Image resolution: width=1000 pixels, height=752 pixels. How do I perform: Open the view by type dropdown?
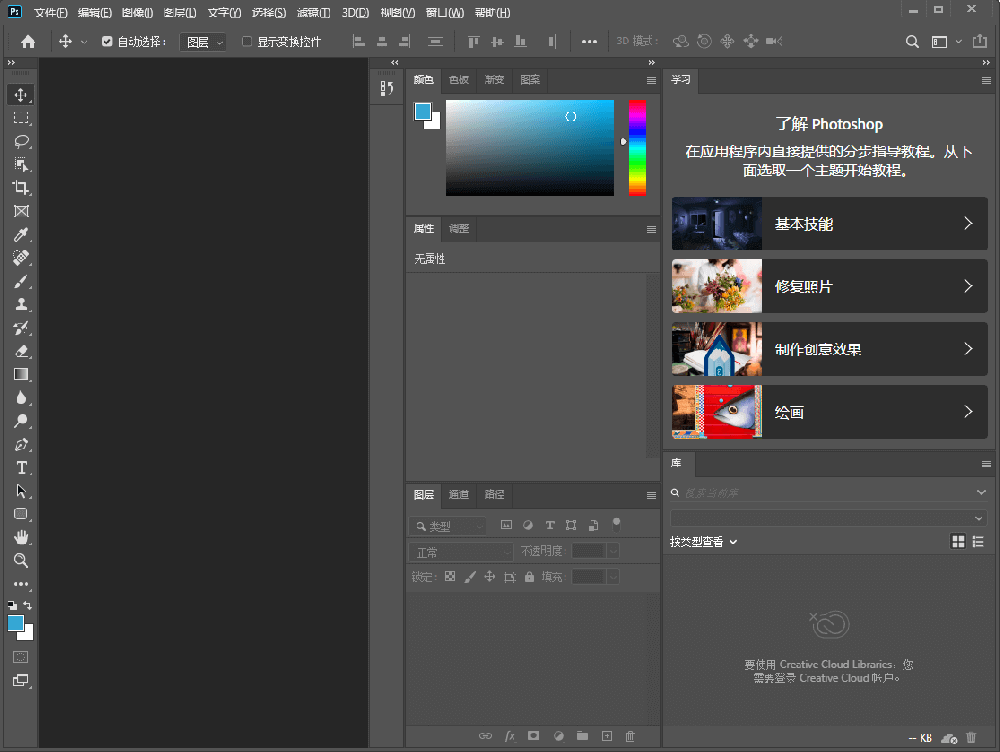click(703, 542)
